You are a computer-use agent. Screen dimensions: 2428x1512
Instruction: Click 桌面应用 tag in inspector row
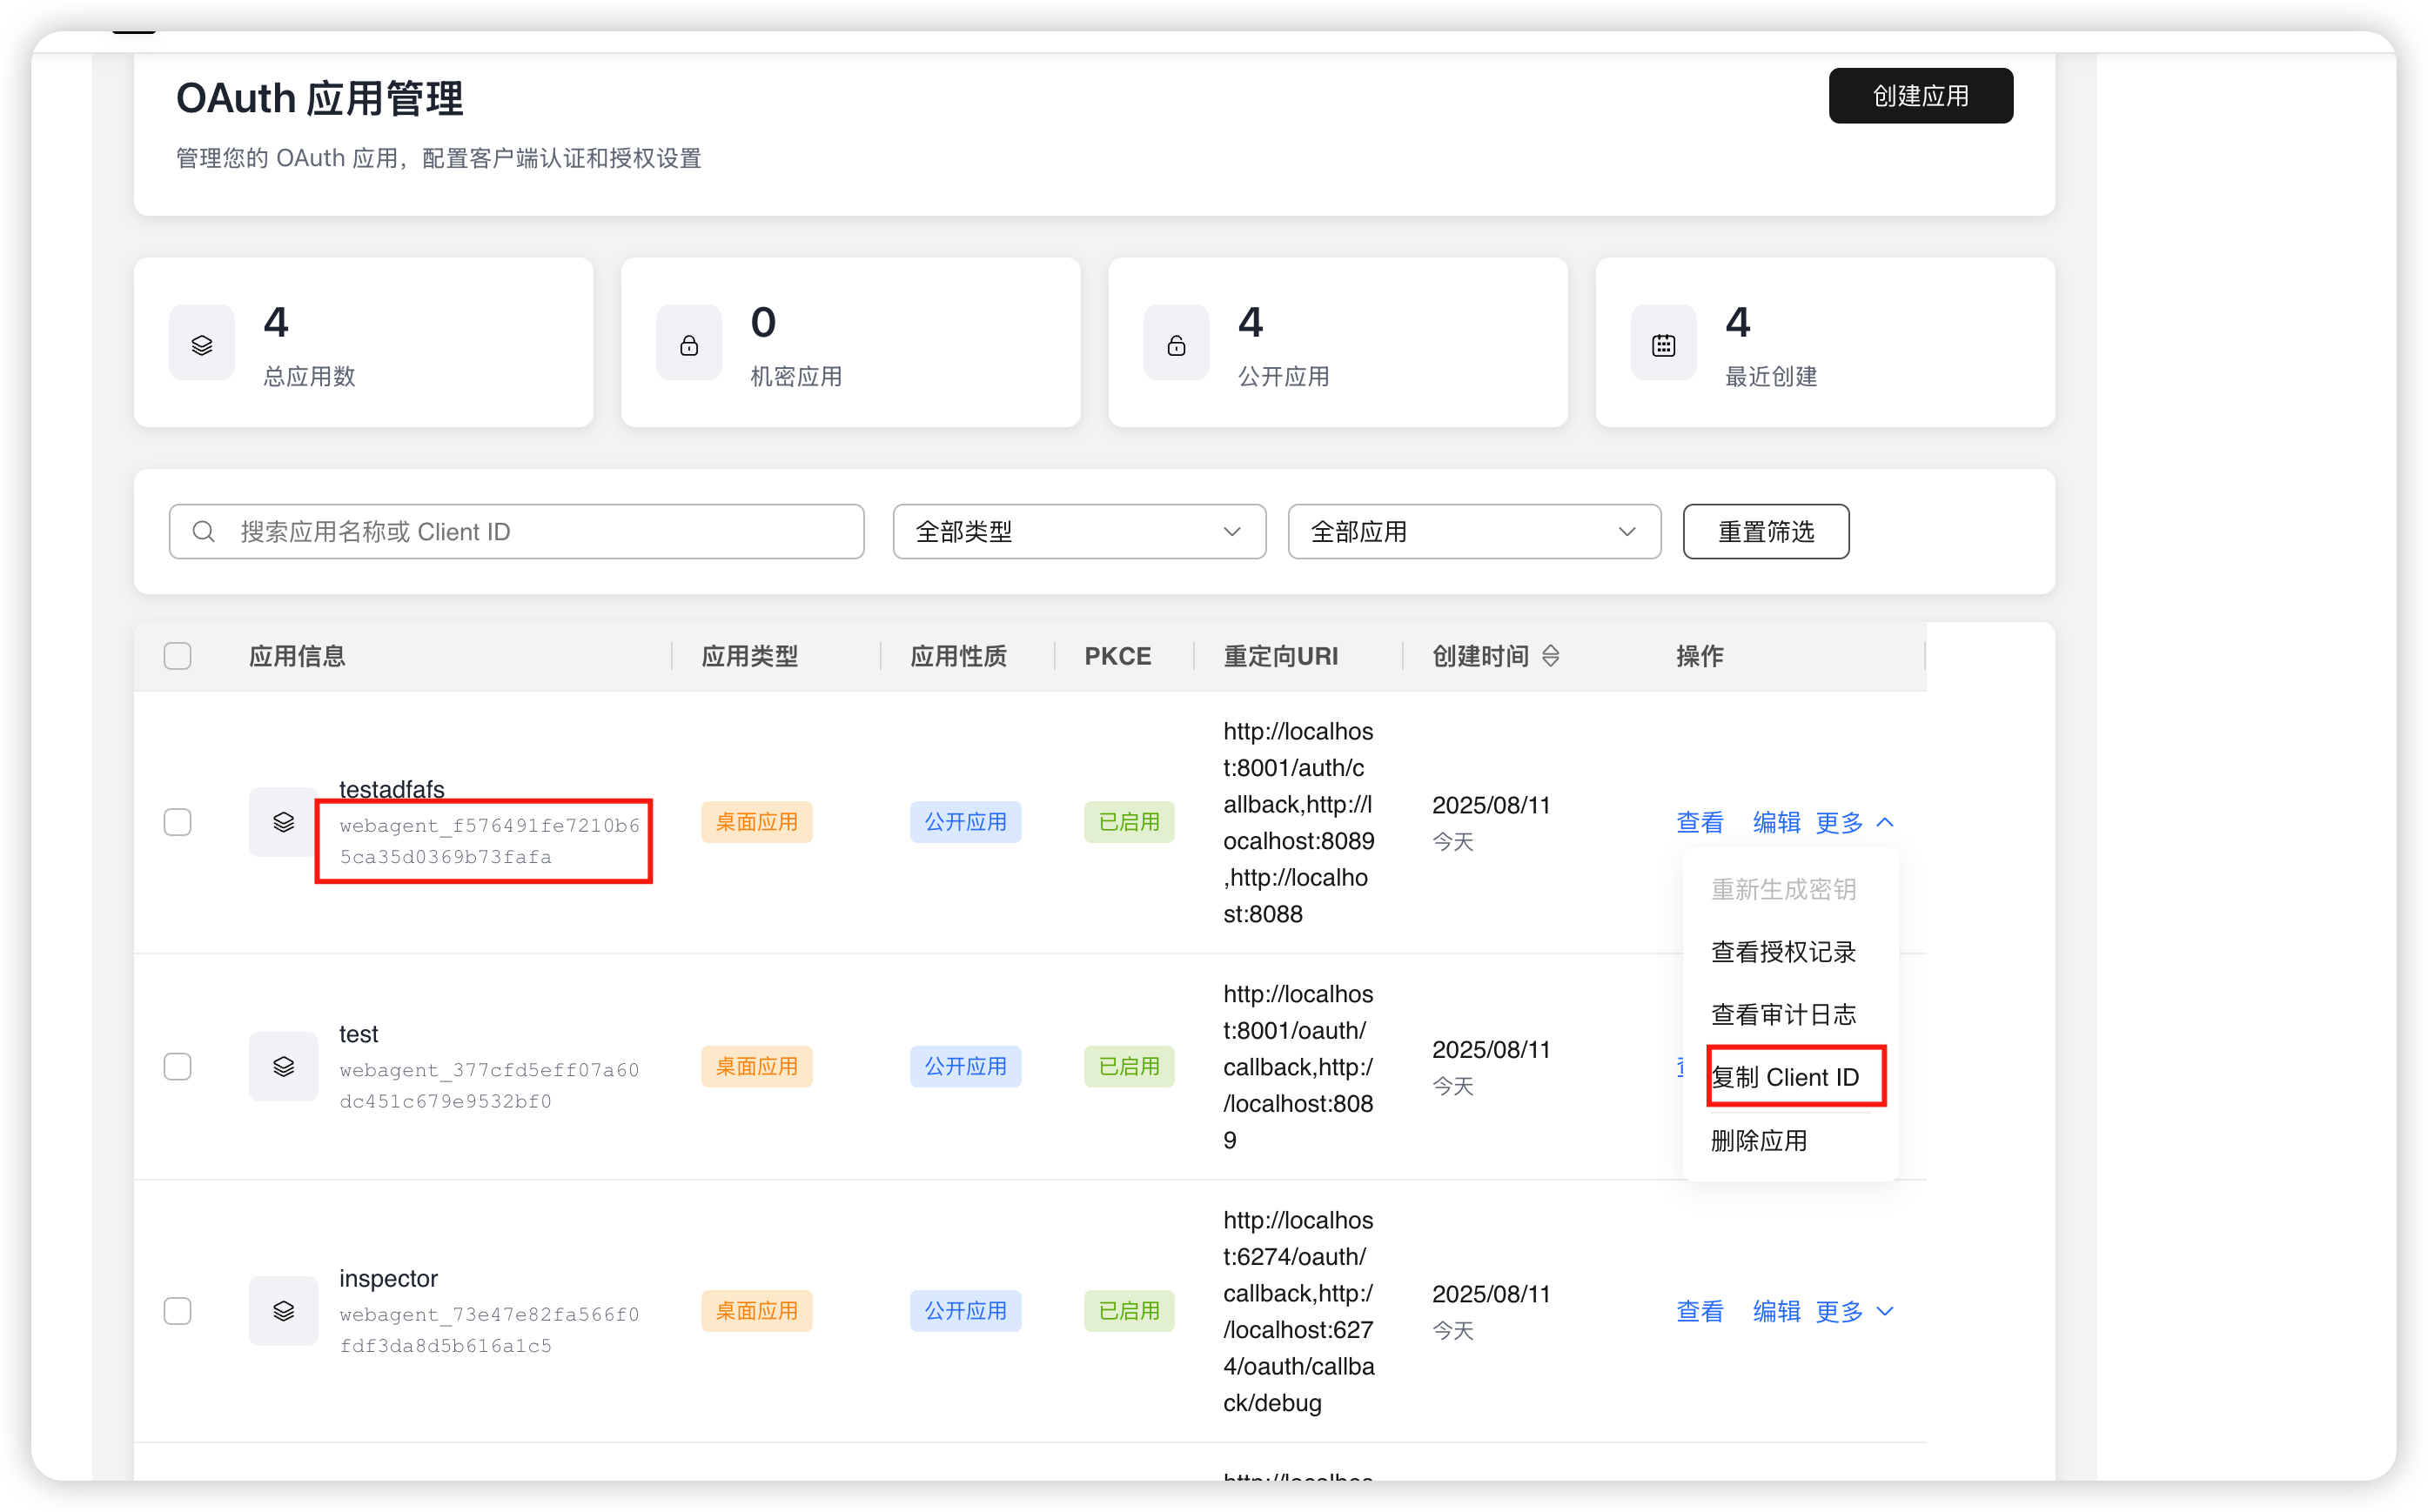click(756, 1310)
